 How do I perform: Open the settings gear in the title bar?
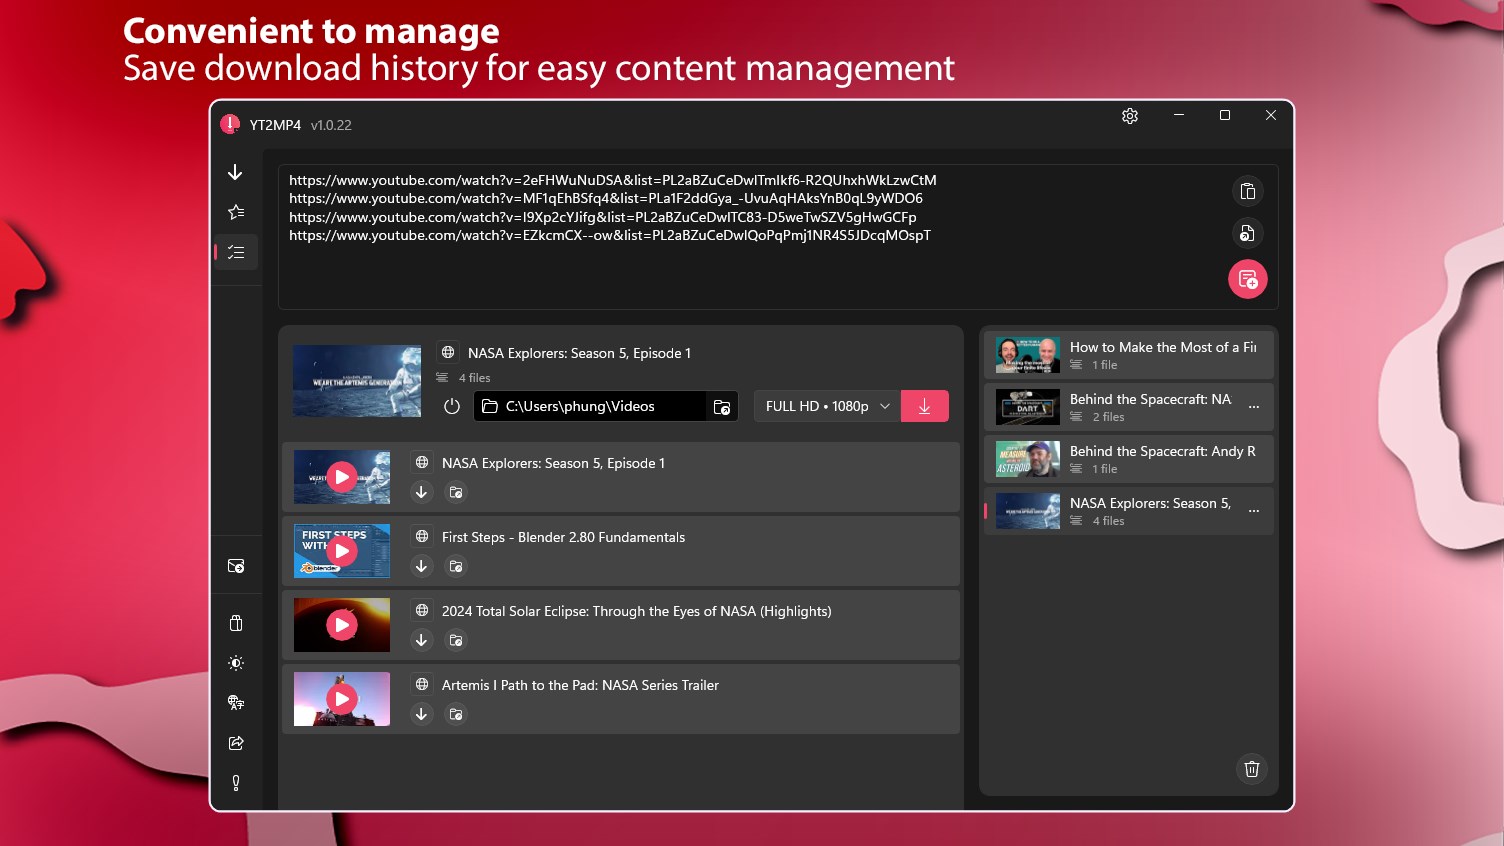coord(1130,116)
